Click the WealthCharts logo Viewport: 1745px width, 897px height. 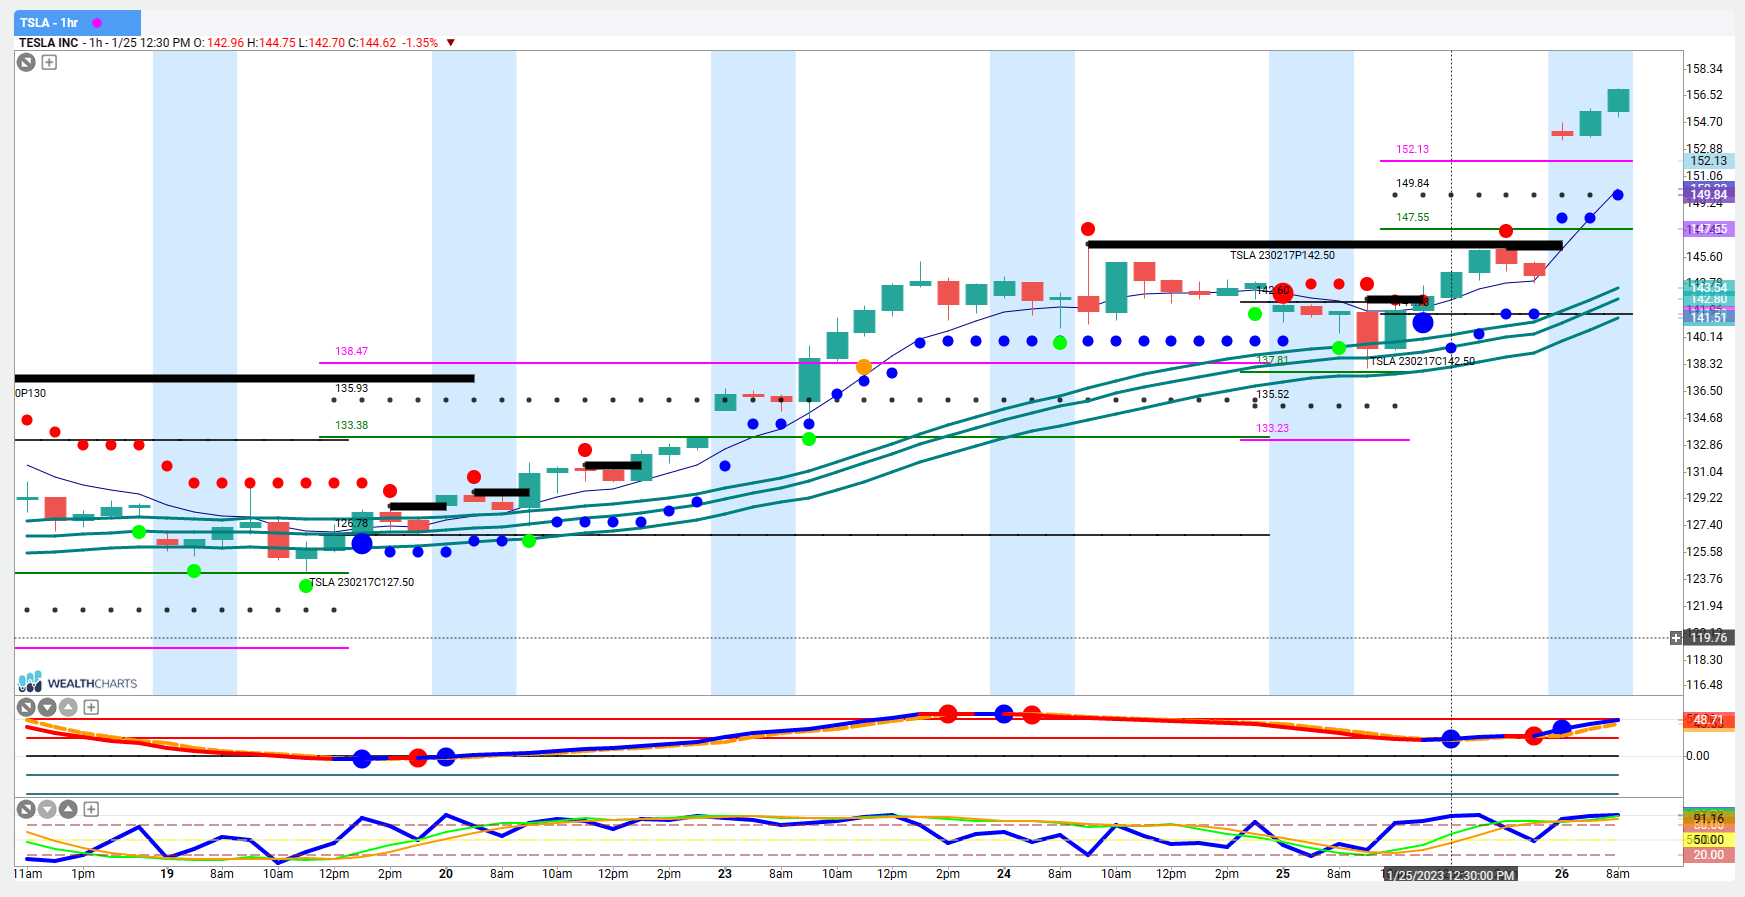coord(78,682)
